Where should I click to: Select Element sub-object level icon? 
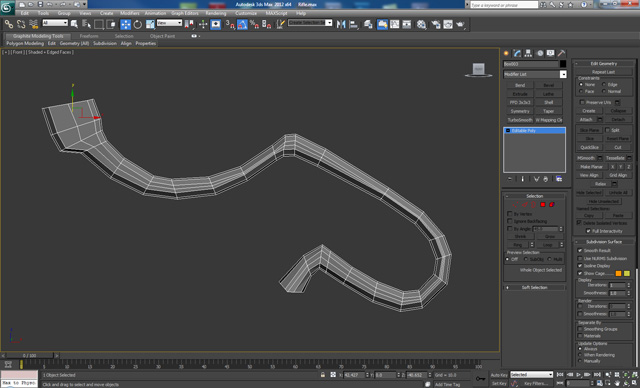click(x=552, y=204)
